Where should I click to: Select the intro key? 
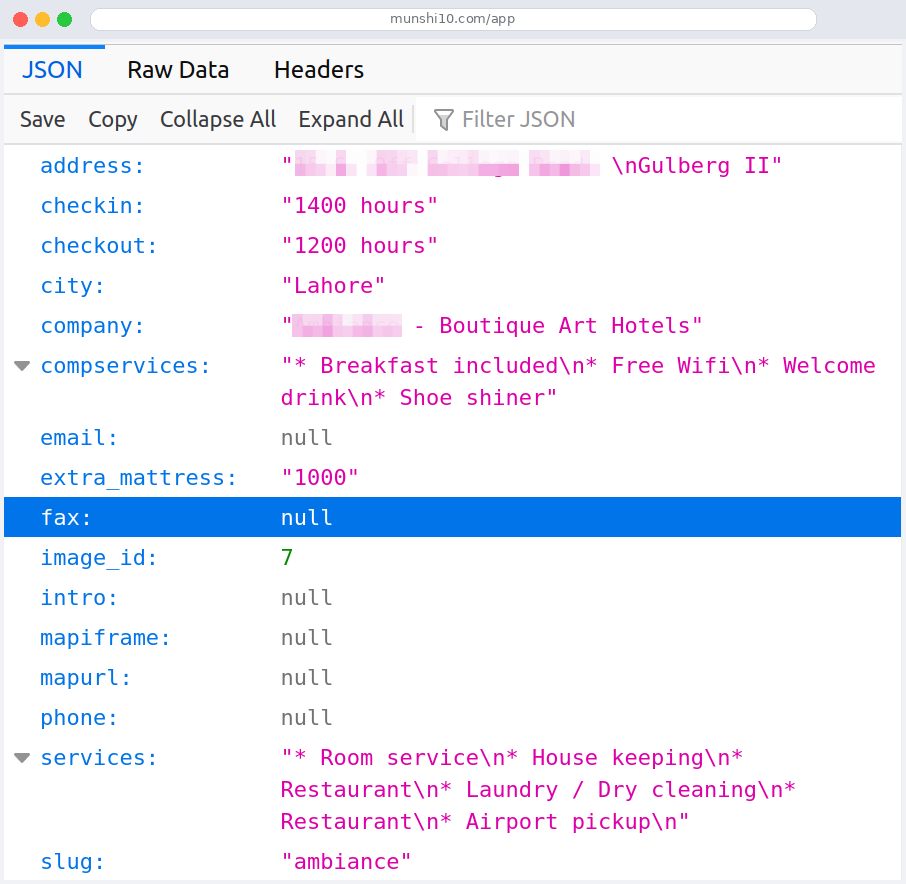(79, 597)
